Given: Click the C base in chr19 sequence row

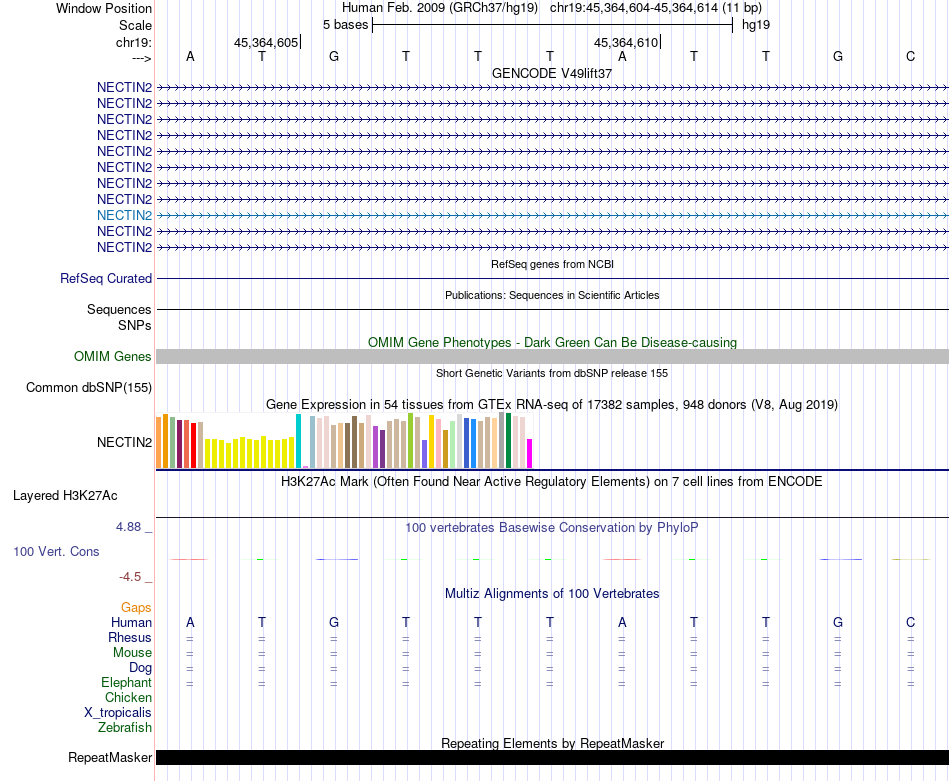Looking at the screenshot, I should pyautogui.click(x=910, y=56).
